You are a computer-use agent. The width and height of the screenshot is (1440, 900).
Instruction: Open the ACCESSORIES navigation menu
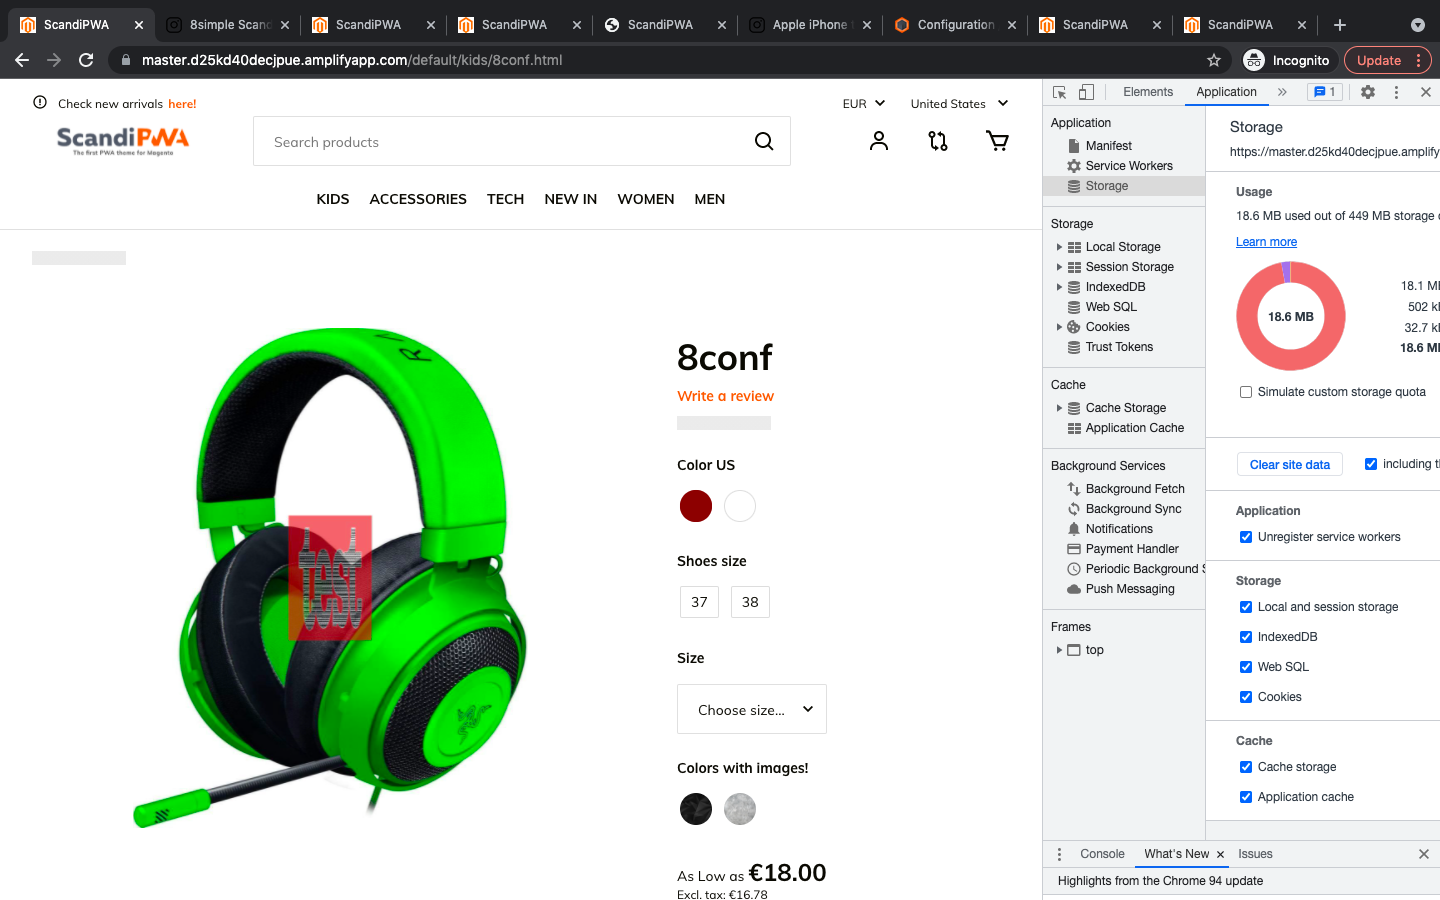418,199
